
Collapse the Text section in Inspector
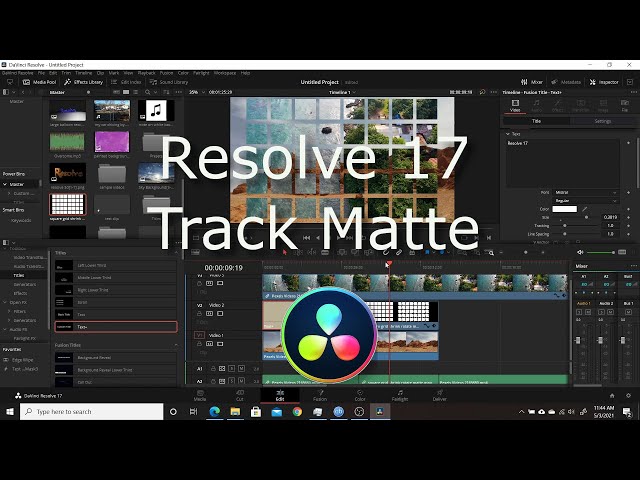pos(508,134)
